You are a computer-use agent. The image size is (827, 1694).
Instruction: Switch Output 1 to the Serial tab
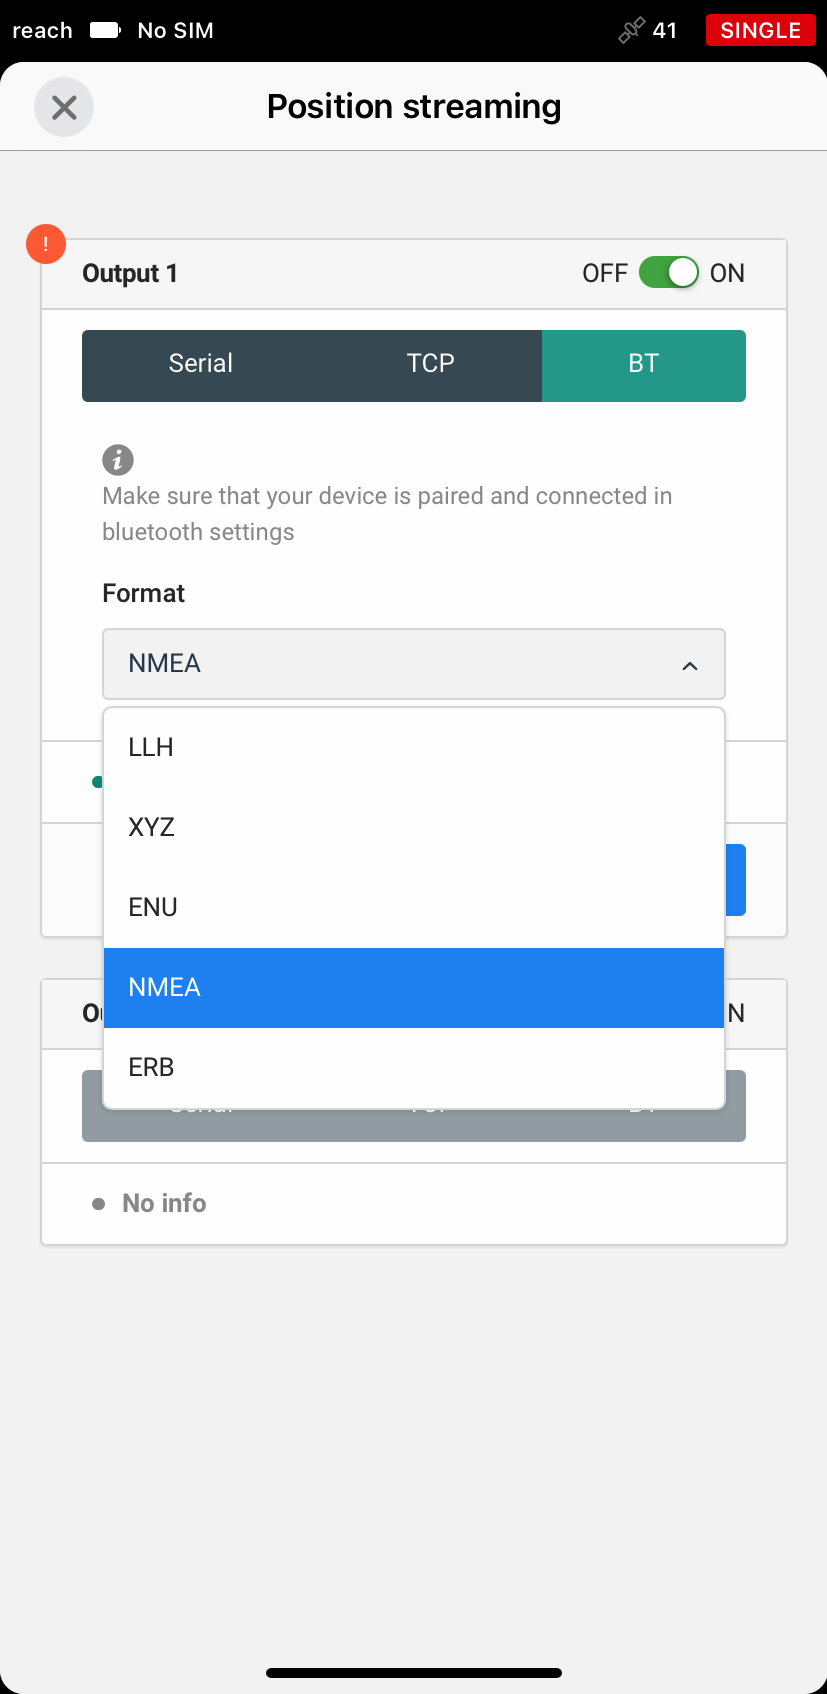tap(200, 366)
